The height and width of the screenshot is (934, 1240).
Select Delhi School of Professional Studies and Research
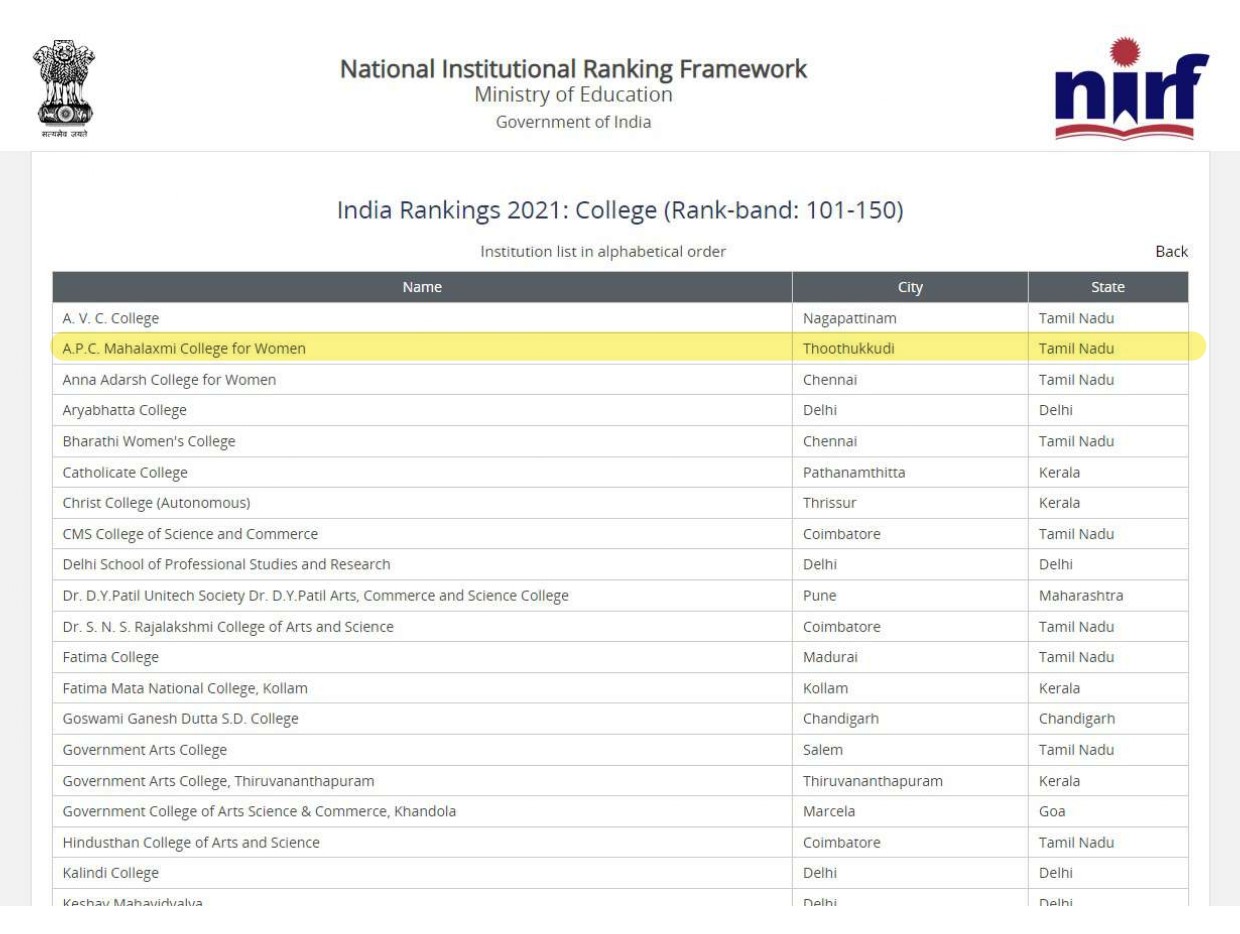[227, 565]
